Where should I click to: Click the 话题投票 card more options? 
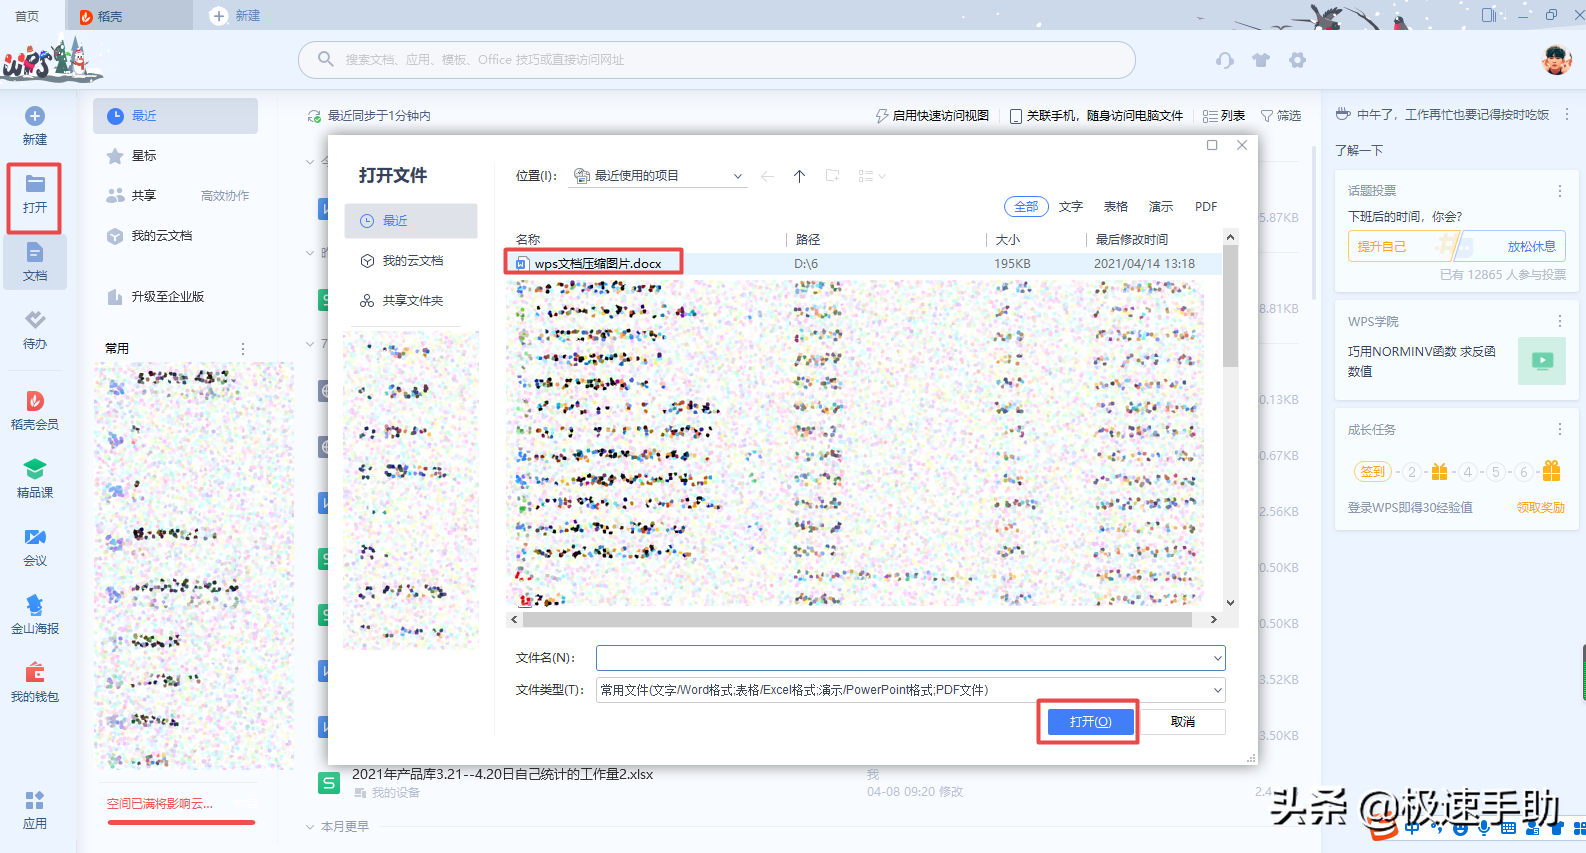pos(1559,191)
